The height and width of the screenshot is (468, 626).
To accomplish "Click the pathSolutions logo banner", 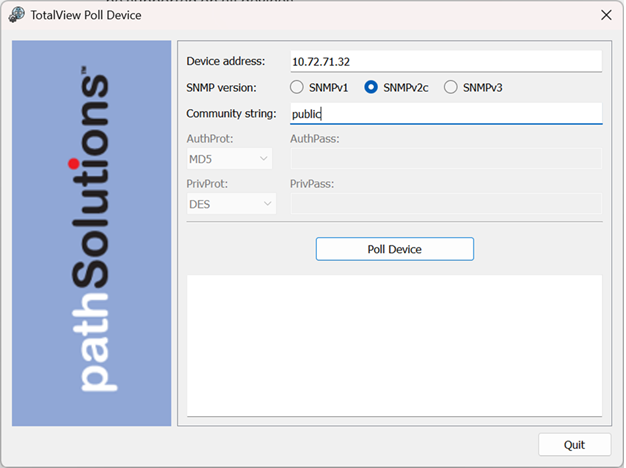I will point(91,233).
